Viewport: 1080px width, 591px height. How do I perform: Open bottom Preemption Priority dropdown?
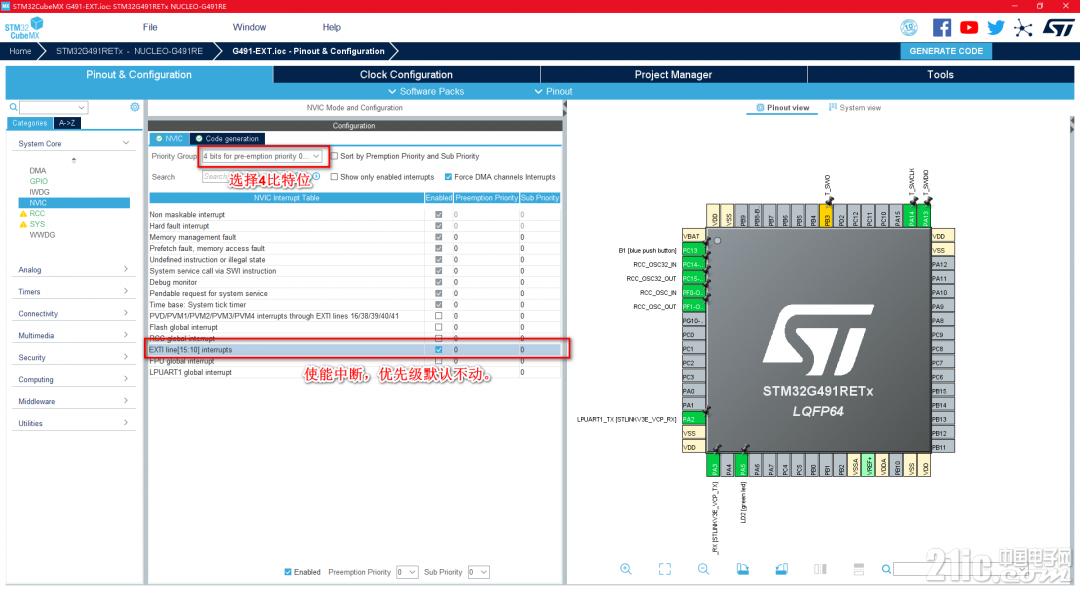407,572
